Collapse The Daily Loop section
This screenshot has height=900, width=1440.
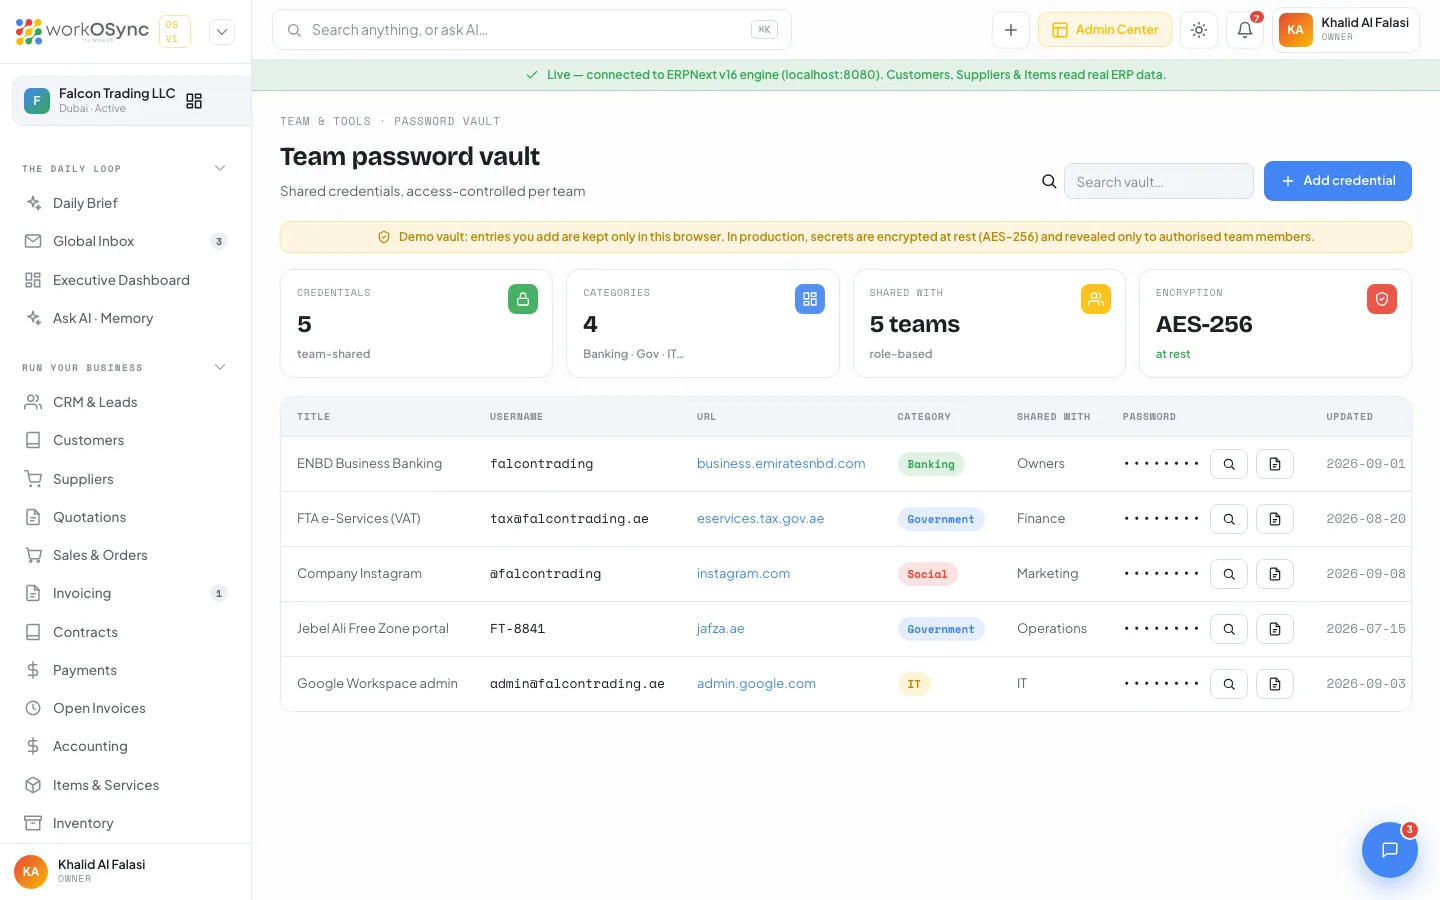tap(220, 168)
